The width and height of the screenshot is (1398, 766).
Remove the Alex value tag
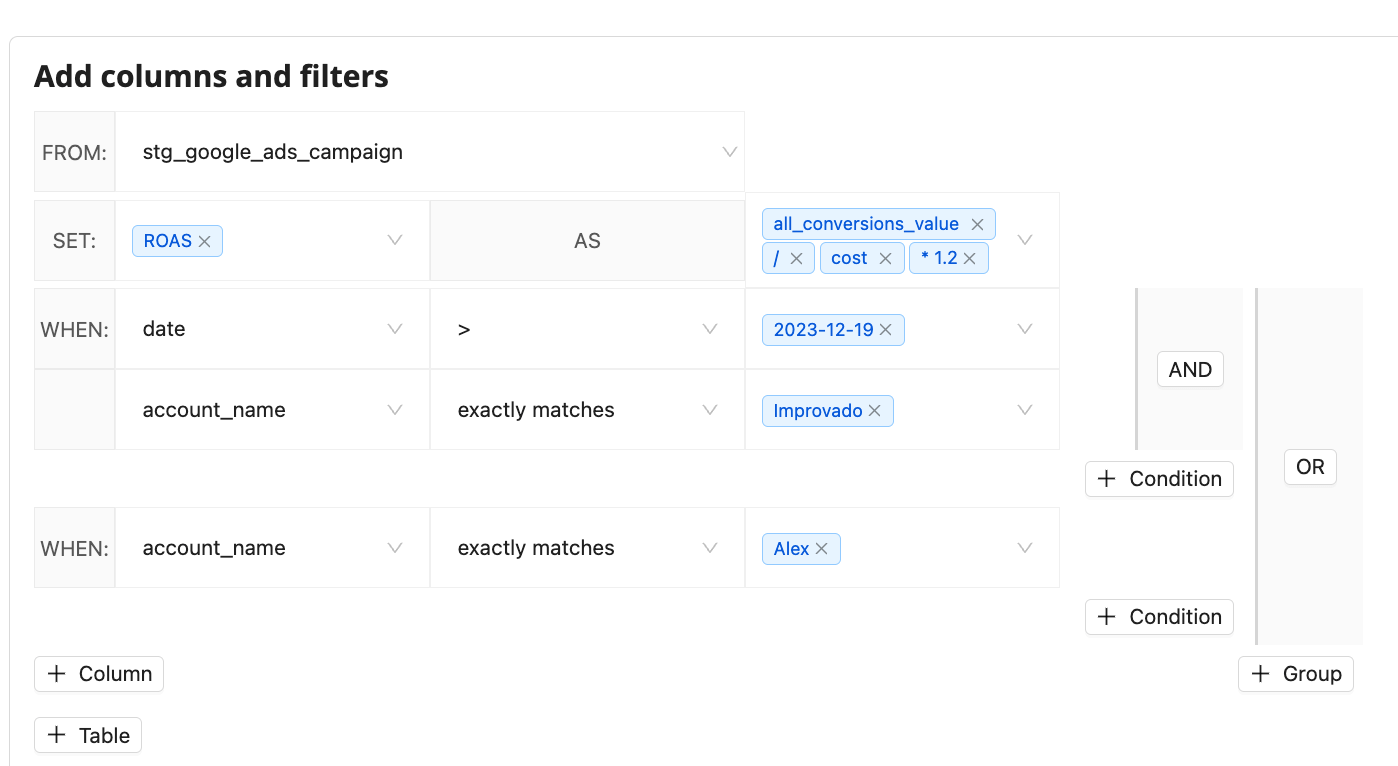click(821, 549)
